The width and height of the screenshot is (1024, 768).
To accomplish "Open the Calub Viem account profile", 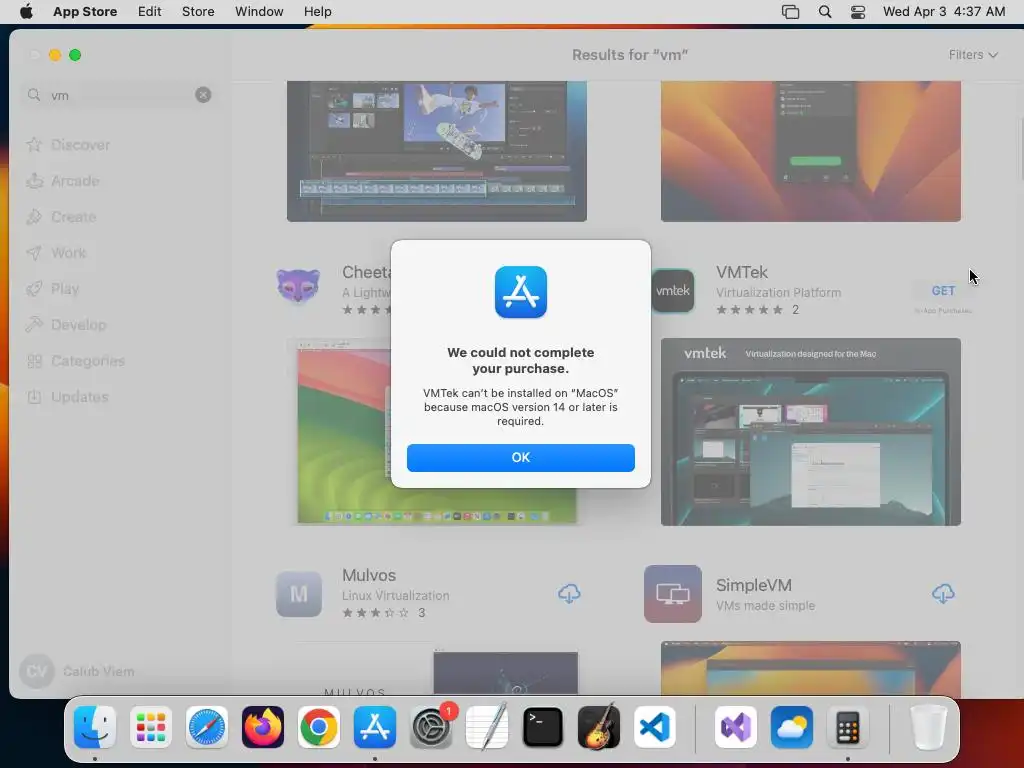I will click(x=77, y=671).
